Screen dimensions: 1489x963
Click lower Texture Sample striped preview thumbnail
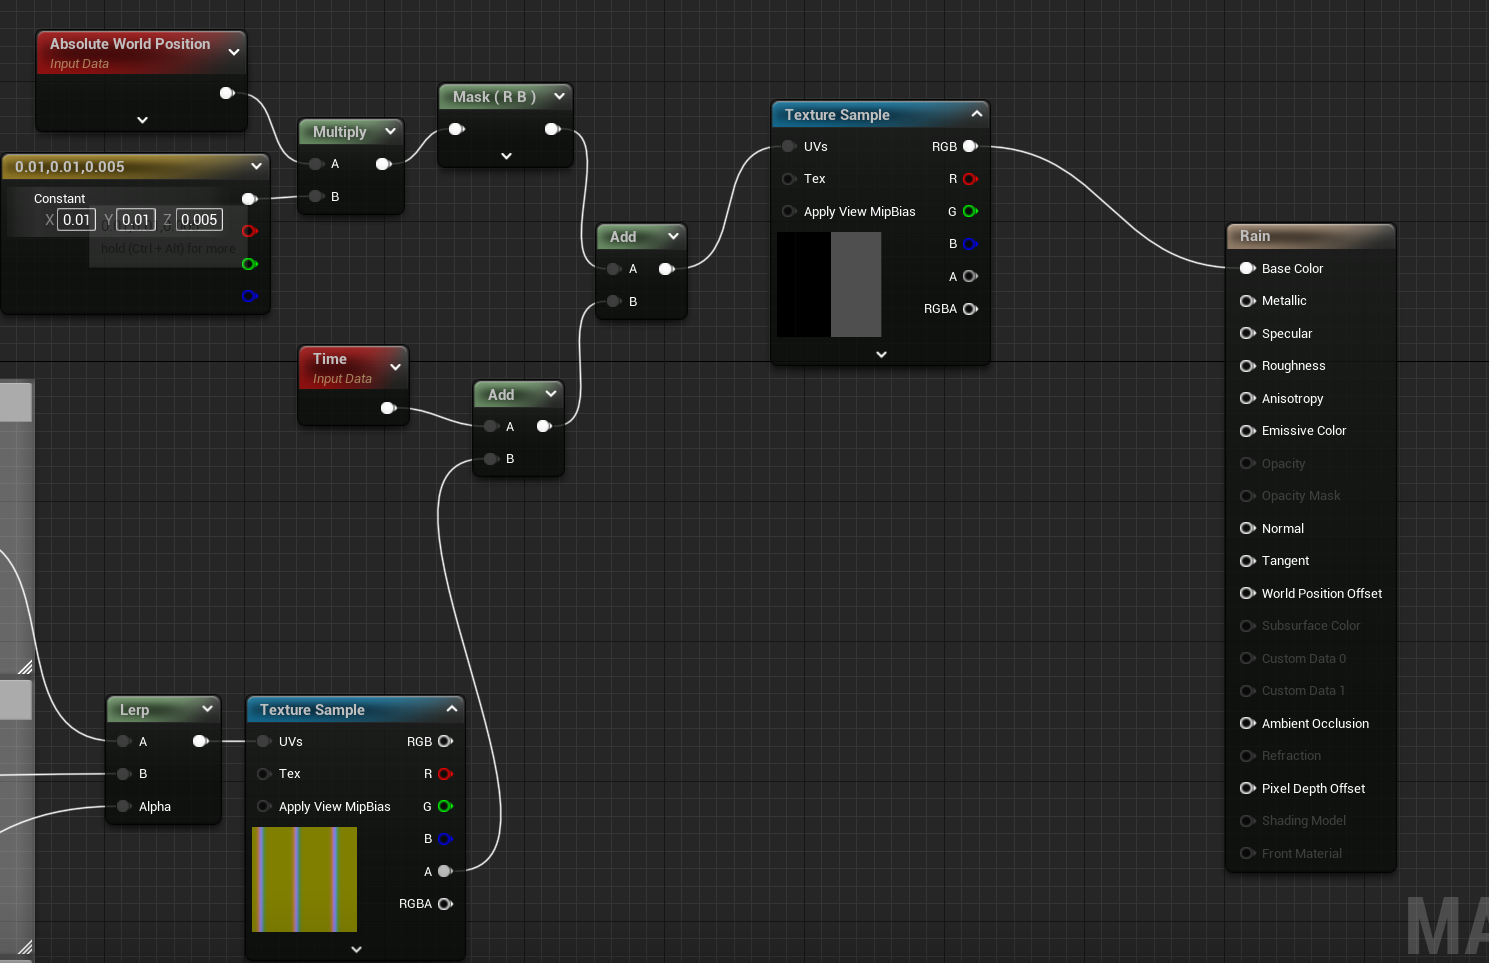(x=304, y=879)
